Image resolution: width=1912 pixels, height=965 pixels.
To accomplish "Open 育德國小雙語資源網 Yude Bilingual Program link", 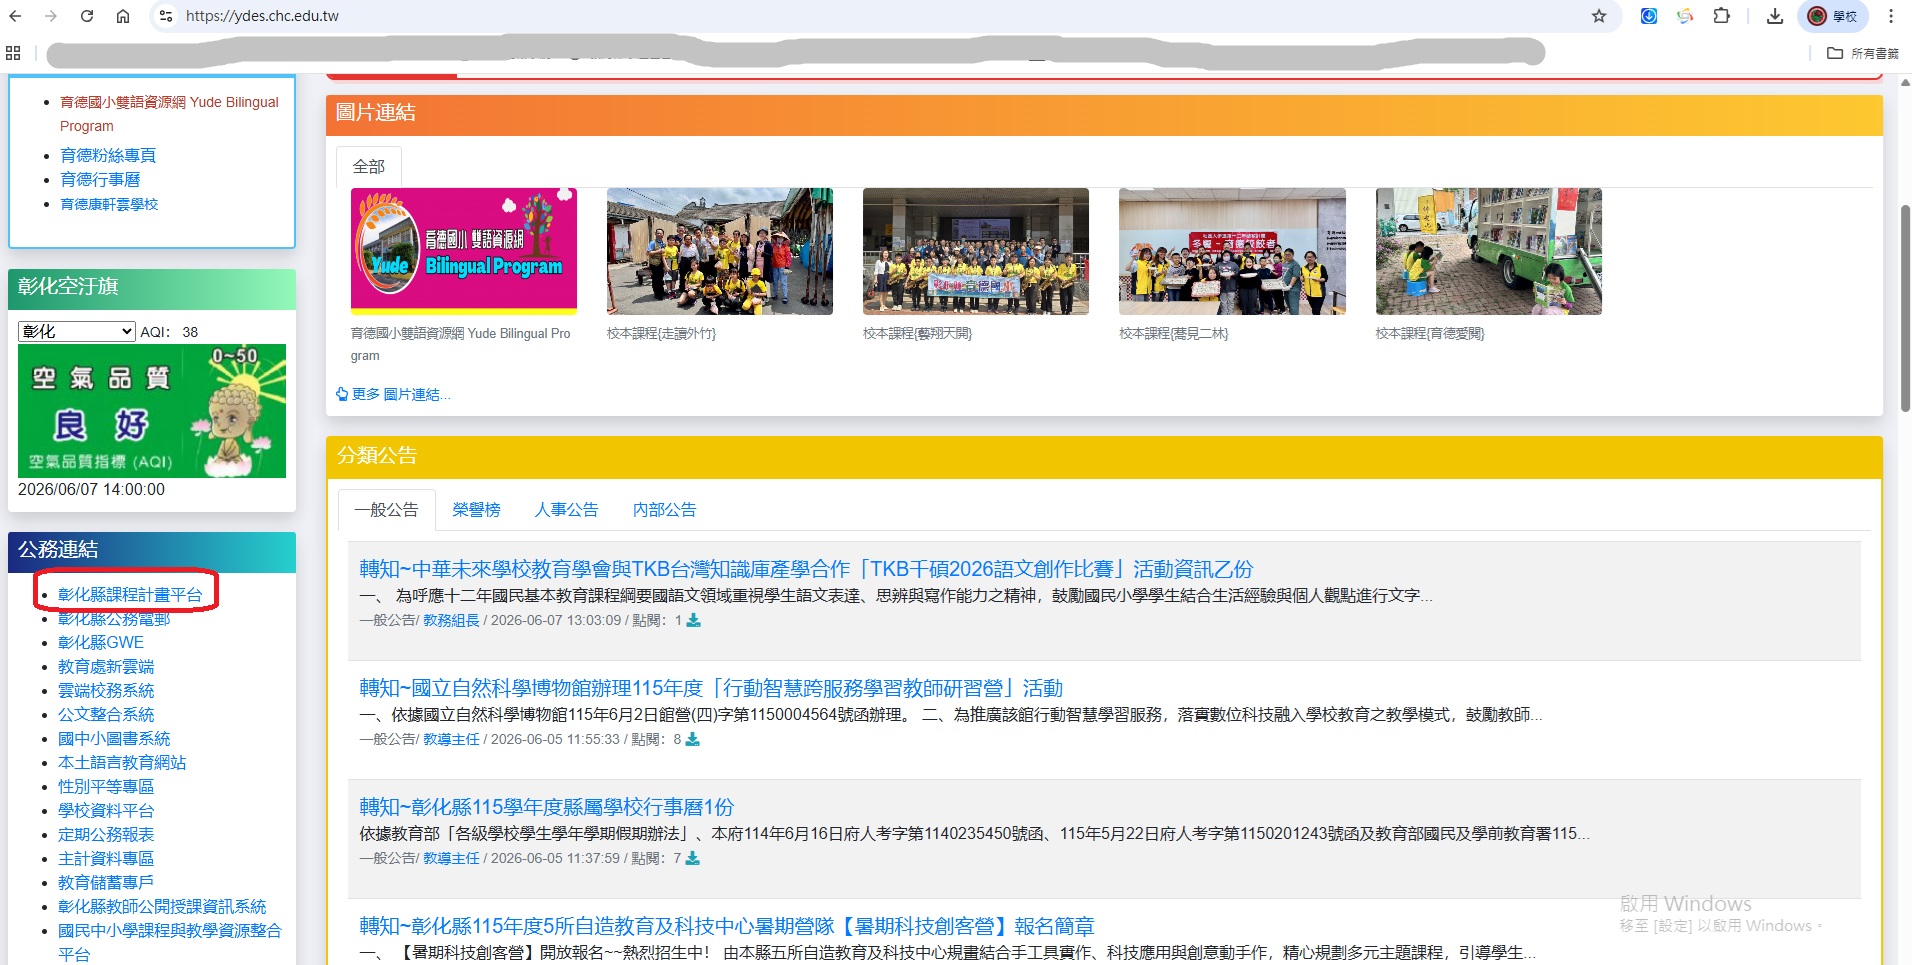I will (169, 114).
